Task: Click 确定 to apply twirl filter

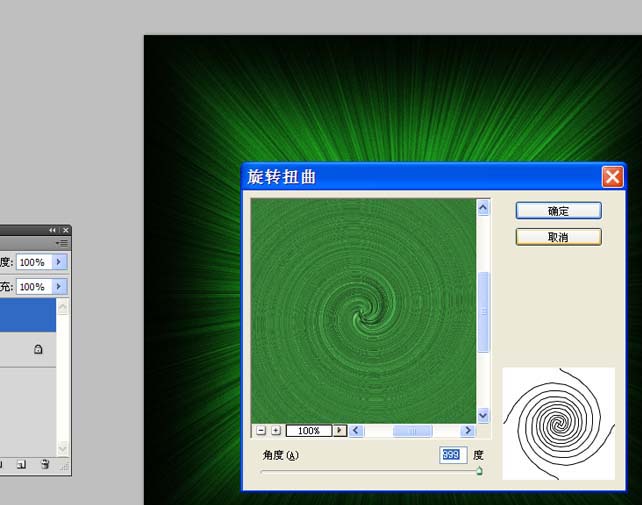Action: [x=558, y=211]
